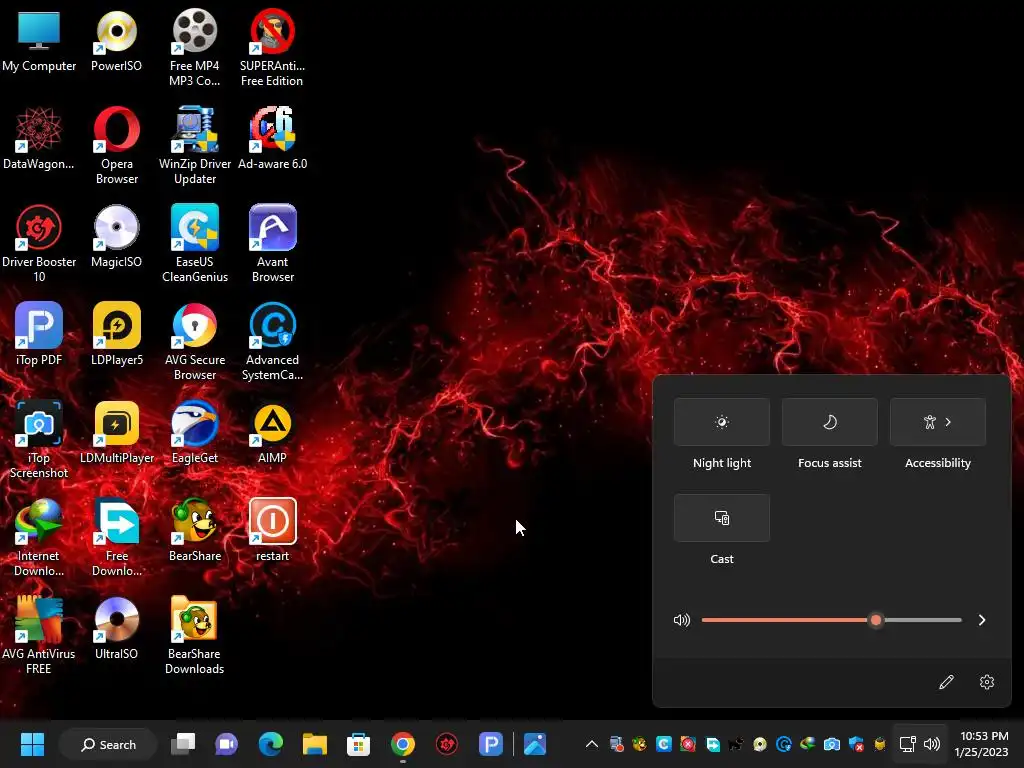The width and height of the screenshot is (1024, 768).
Task: Select AVG Secure Browser shortcut
Action: 195,341
